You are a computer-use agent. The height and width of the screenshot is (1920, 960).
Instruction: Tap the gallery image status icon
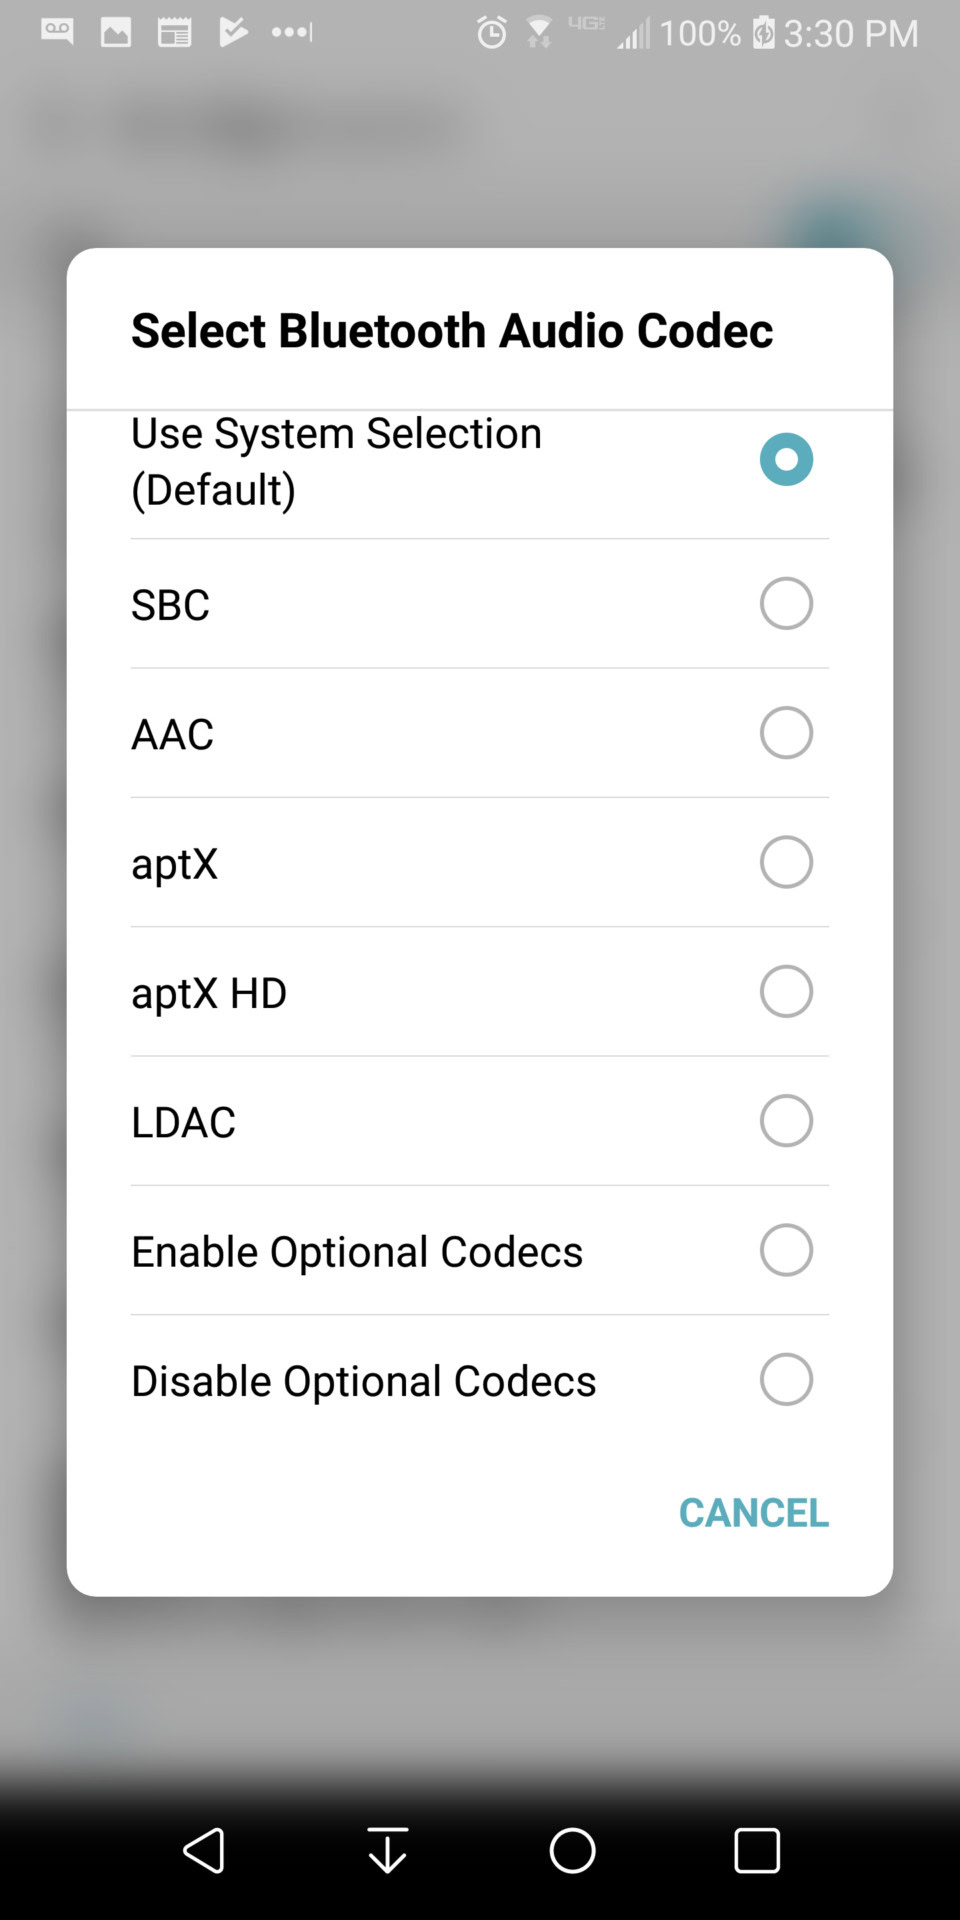pyautogui.click(x=116, y=33)
